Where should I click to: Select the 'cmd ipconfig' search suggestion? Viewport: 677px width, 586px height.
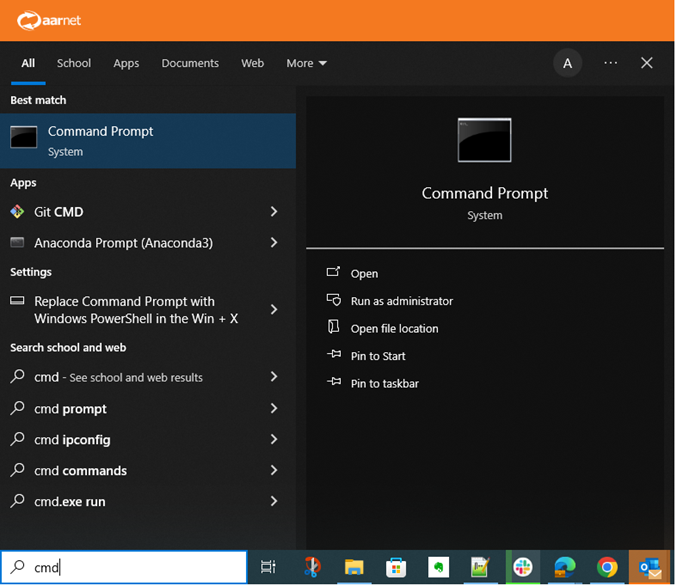click(148, 440)
